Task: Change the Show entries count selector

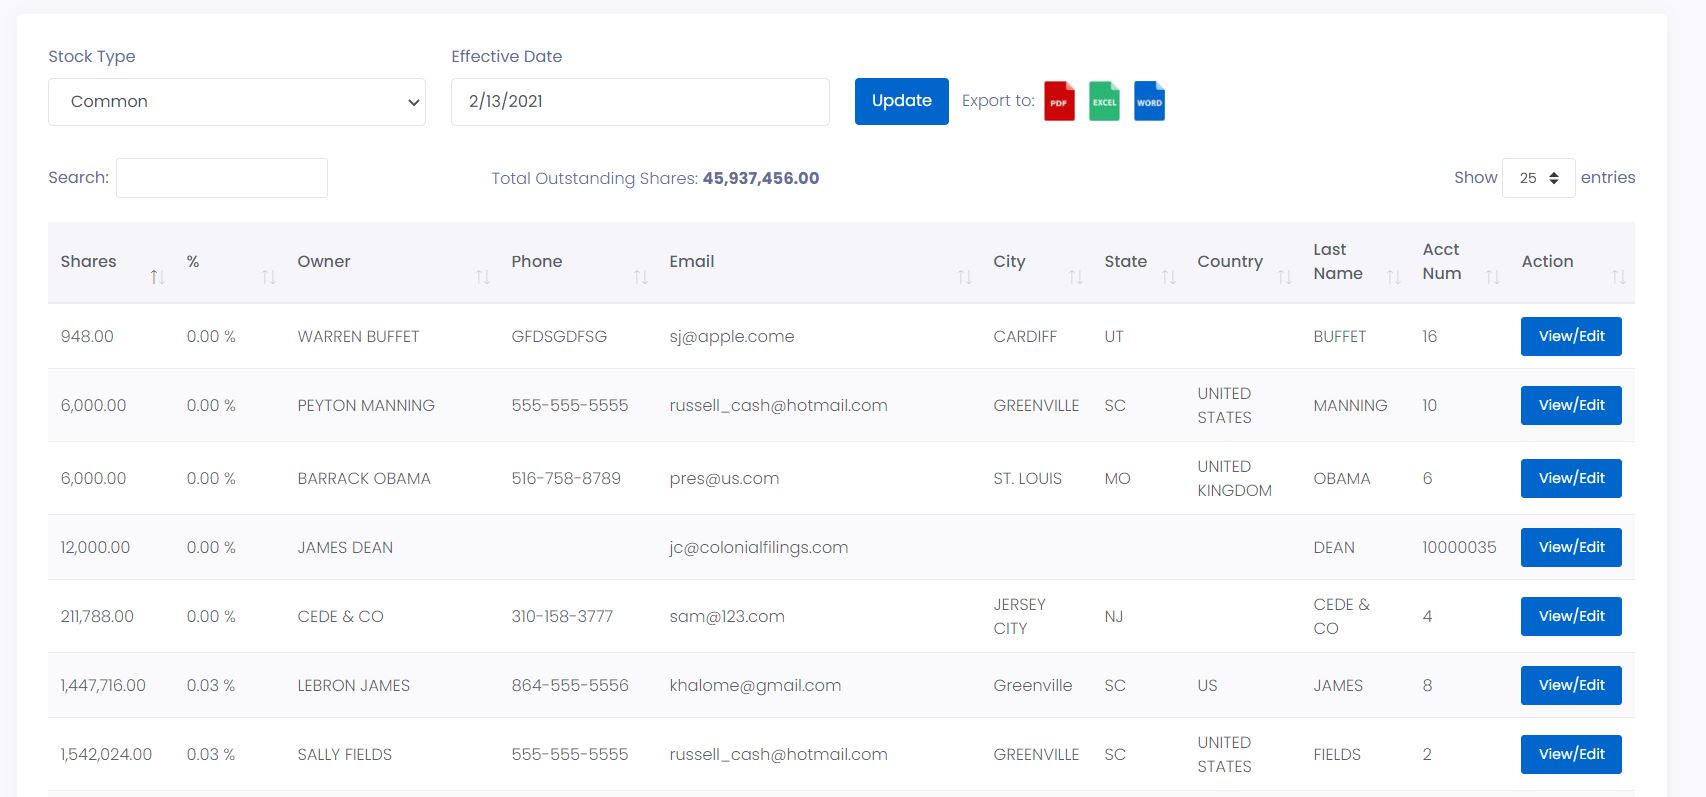Action: [1538, 178]
